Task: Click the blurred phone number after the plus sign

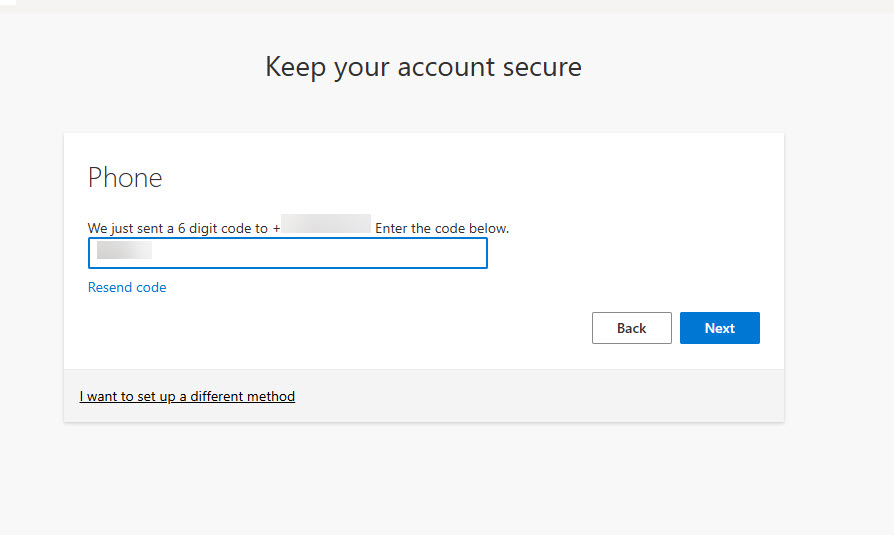Action: (326, 224)
